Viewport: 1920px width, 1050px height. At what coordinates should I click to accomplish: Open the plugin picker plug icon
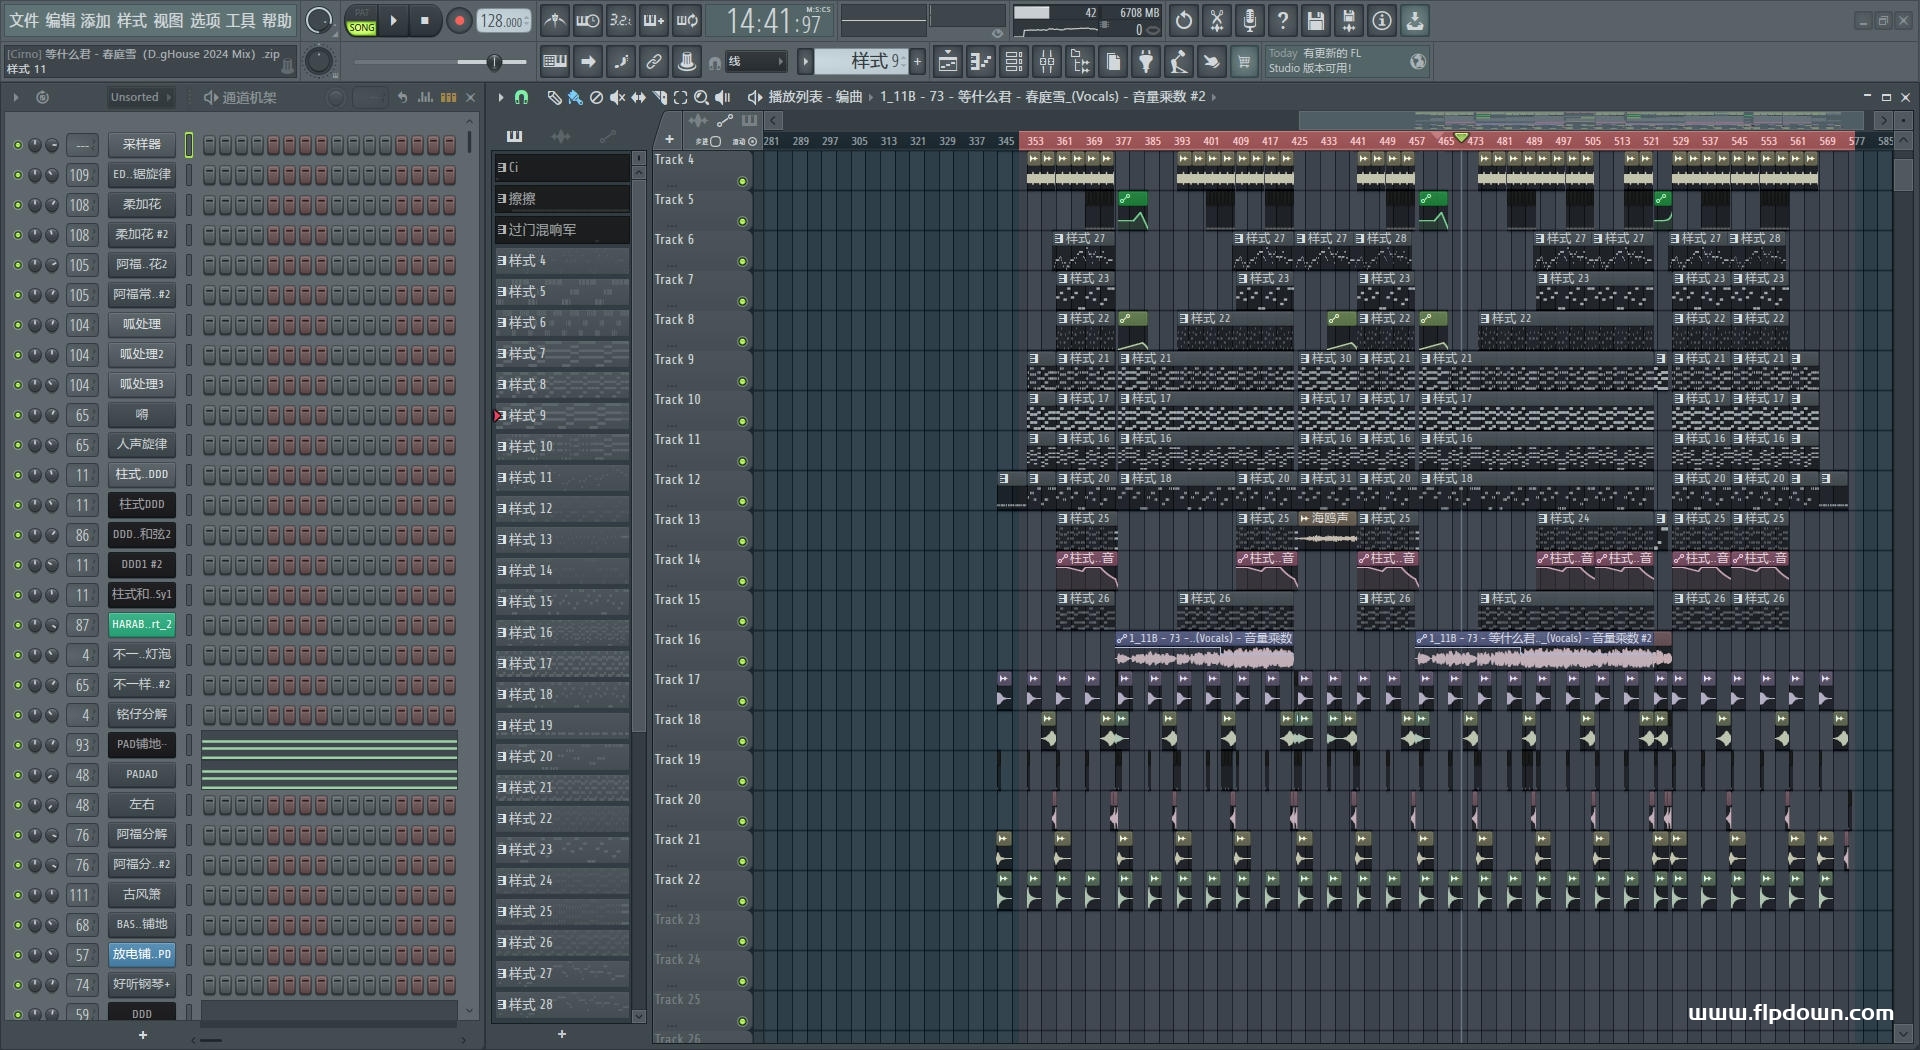(x=1146, y=62)
